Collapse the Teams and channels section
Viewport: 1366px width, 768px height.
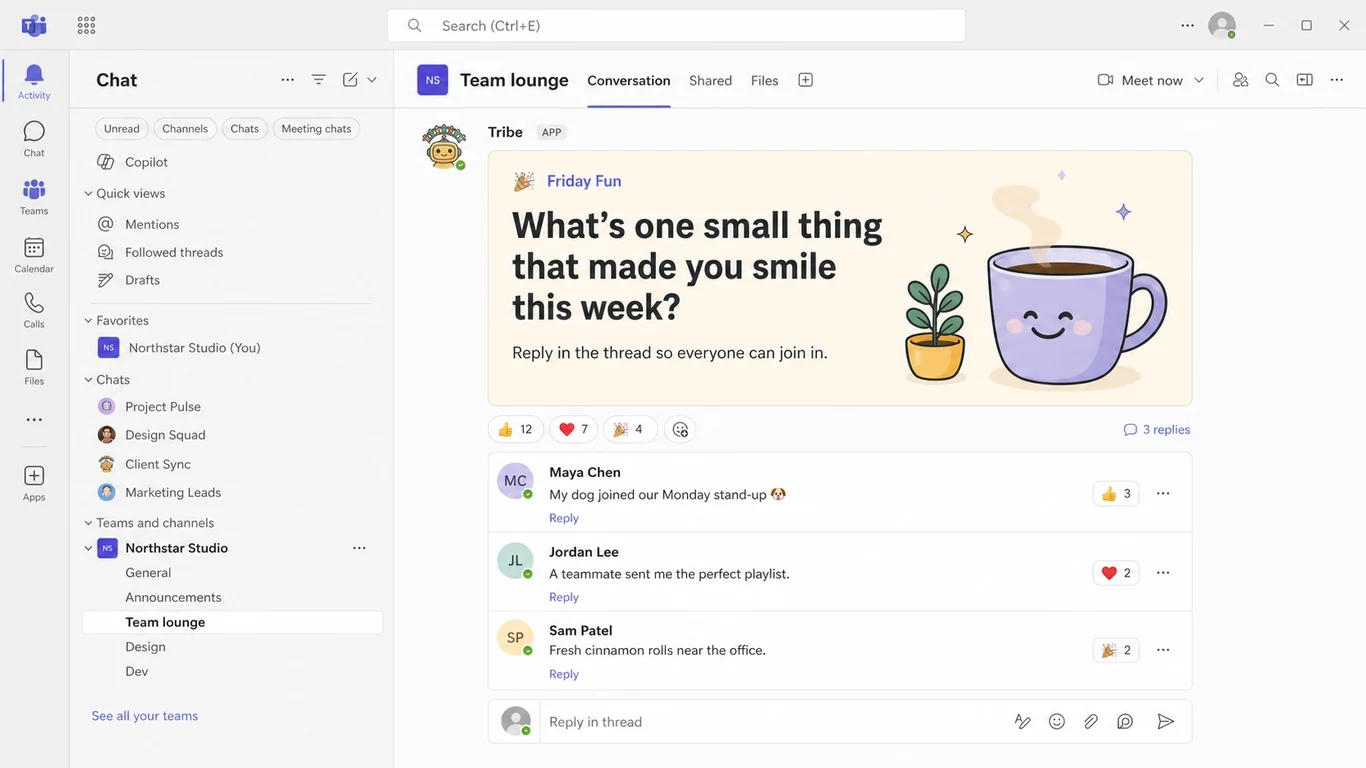(88, 523)
